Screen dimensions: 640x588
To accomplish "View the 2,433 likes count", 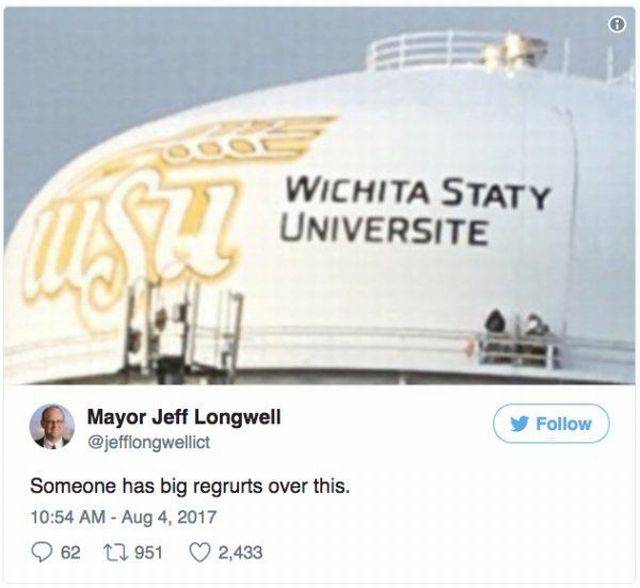I will point(240,553).
